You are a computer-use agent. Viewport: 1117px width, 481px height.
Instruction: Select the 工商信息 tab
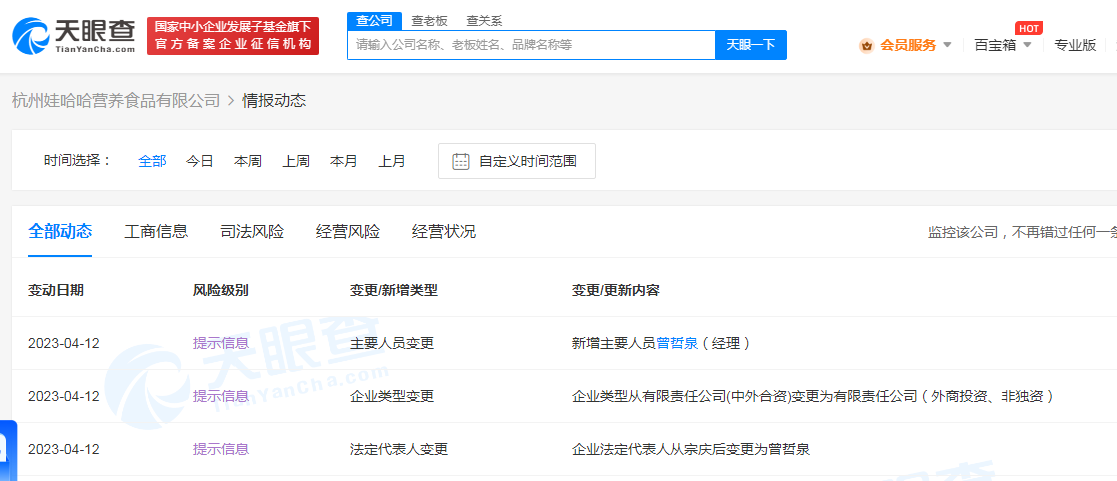click(156, 231)
